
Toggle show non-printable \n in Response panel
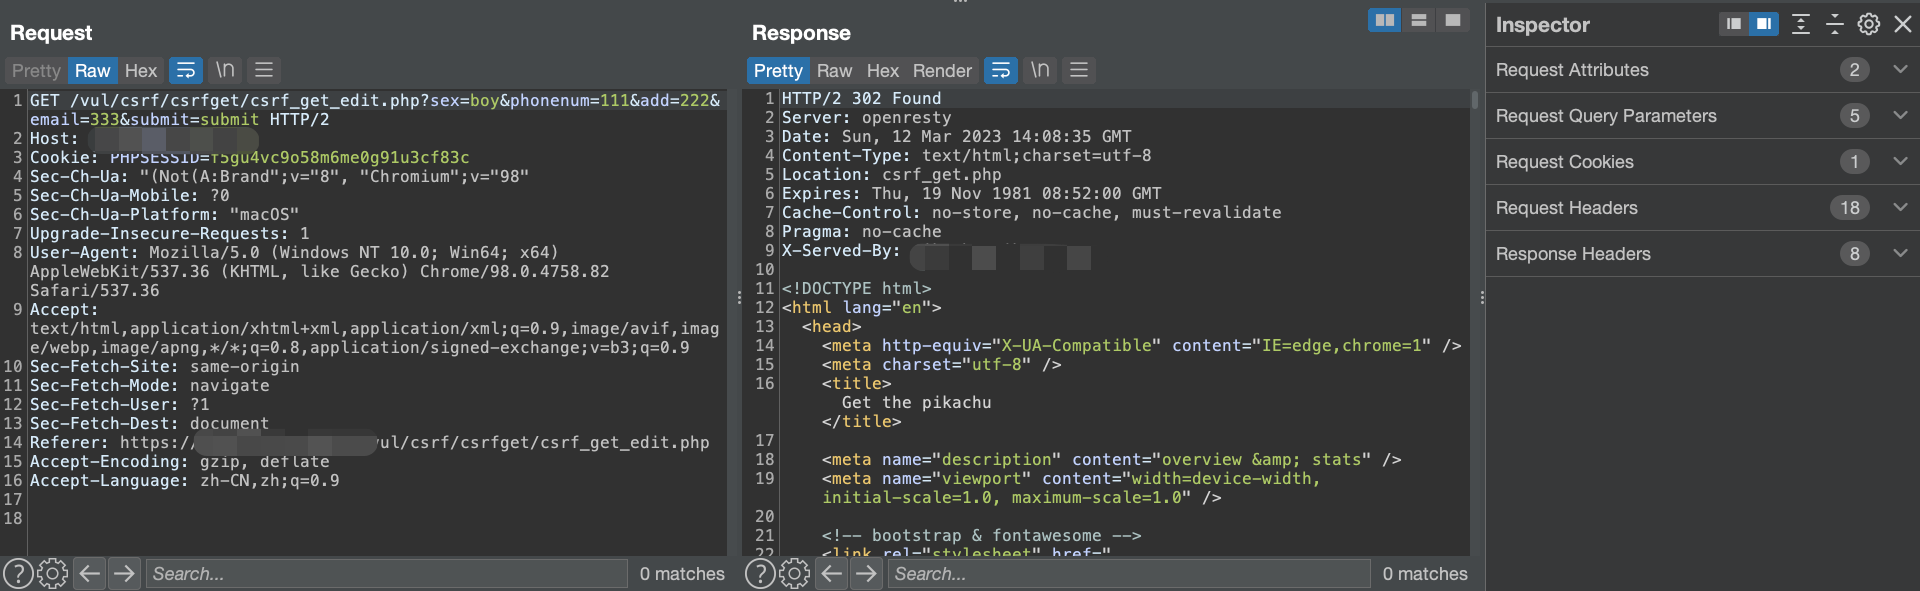click(1040, 70)
